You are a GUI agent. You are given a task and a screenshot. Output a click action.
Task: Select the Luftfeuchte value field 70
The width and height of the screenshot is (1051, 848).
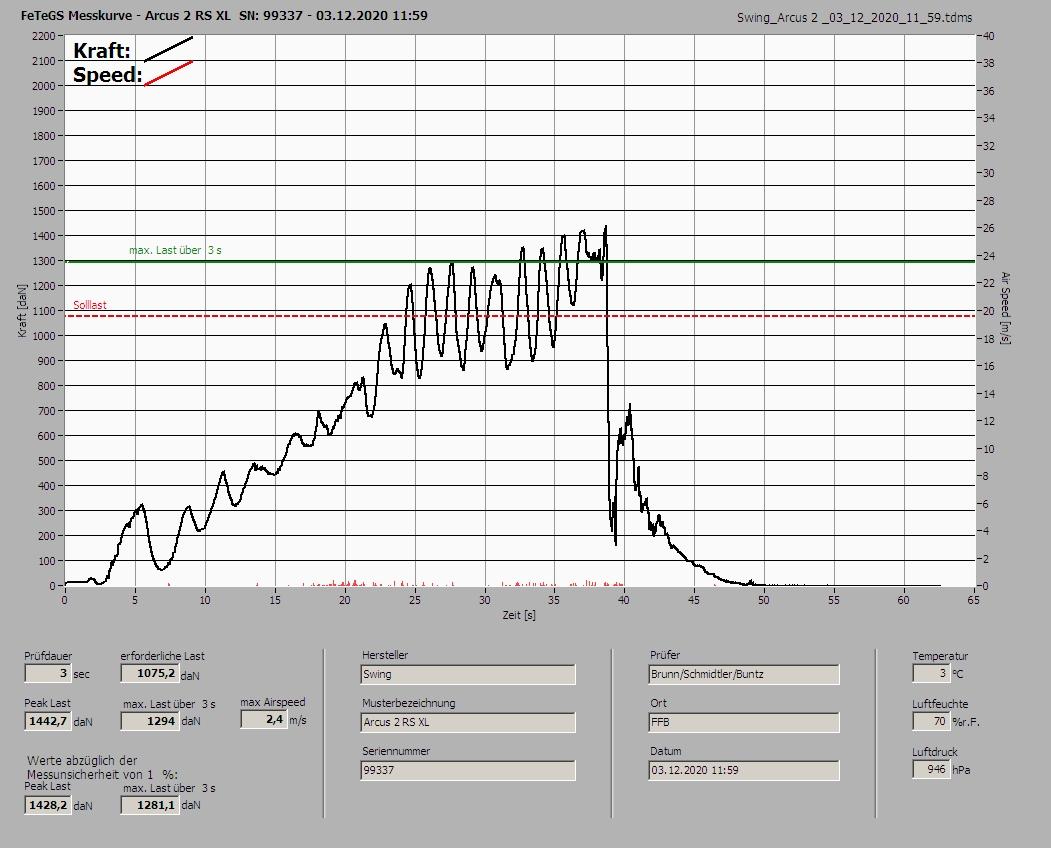931,721
